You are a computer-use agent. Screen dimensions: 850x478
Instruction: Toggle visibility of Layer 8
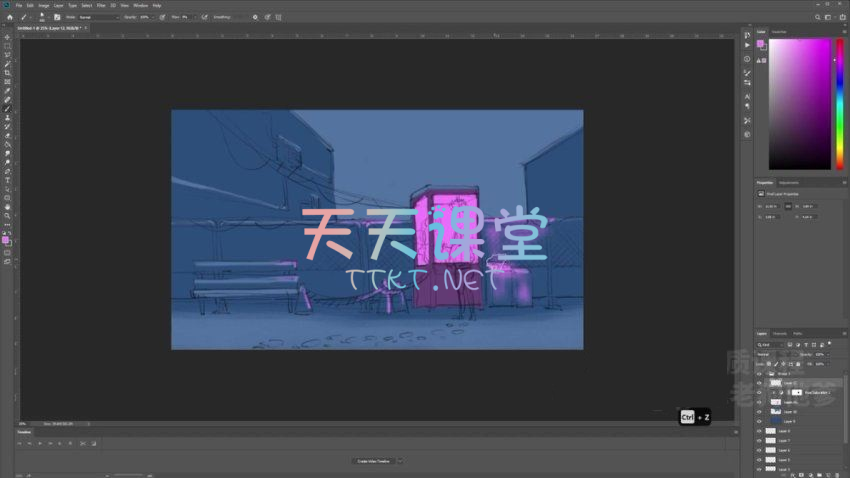759,431
